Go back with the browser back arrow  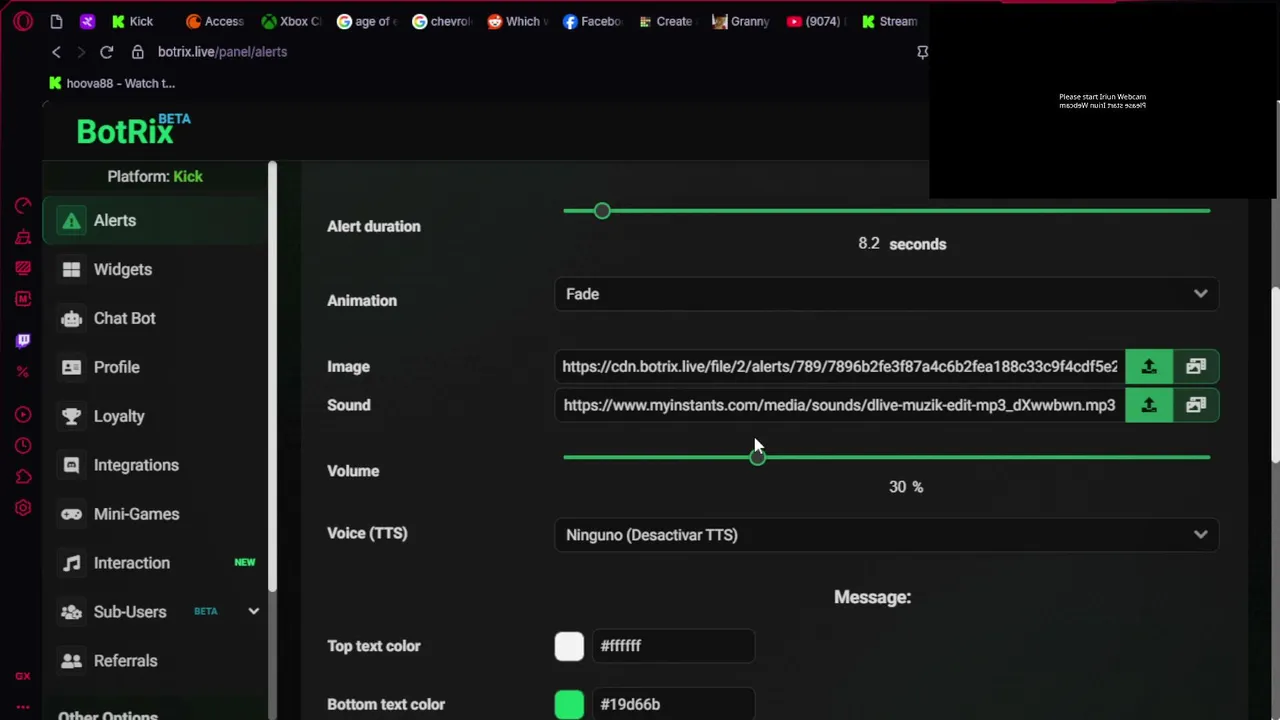coord(56,52)
